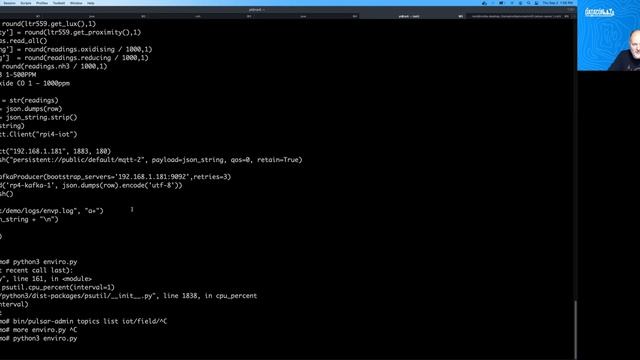Click the psutil.cpu_percent(interval=1) line
Screen dimensions: 640x360
coord(58,287)
